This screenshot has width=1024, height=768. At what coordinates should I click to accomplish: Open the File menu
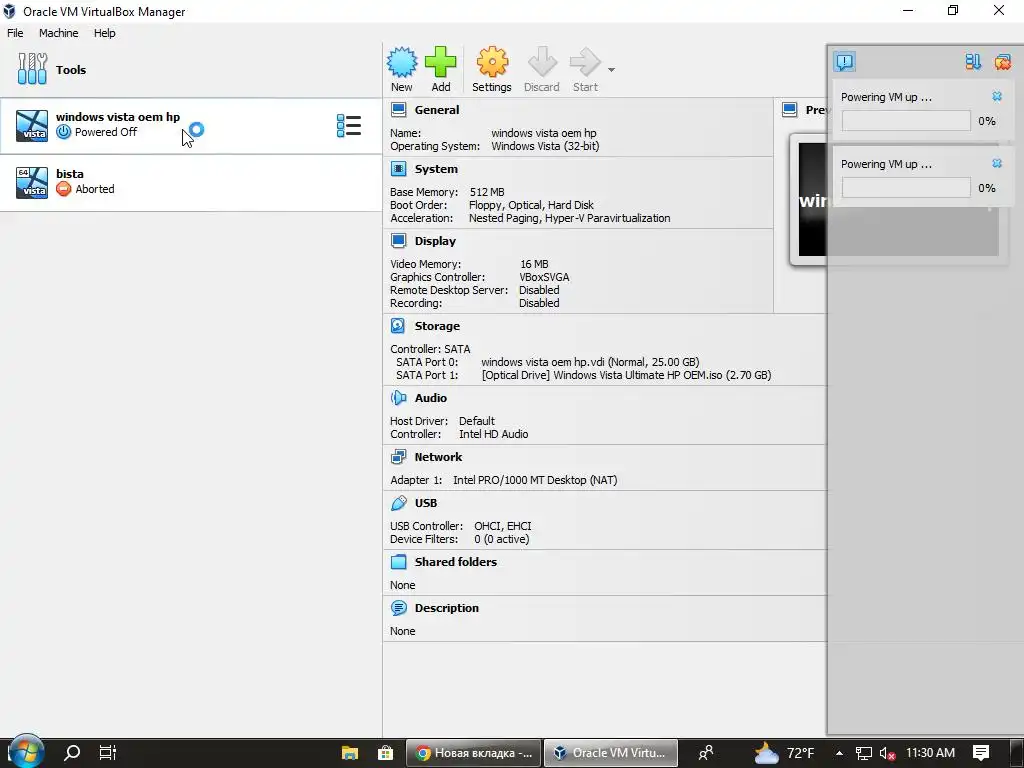(x=15, y=33)
